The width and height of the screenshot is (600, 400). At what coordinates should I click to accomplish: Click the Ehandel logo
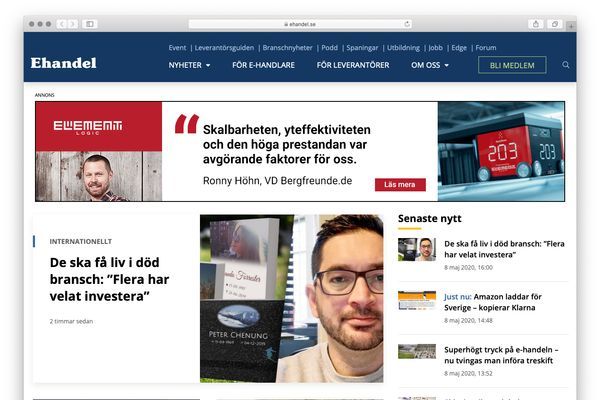tap(63, 63)
